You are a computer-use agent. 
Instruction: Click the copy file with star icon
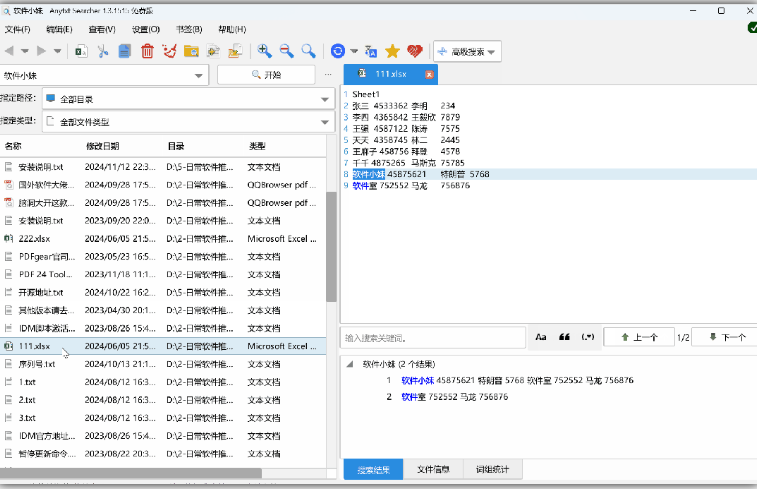pyautogui.click(x=213, y=51)
